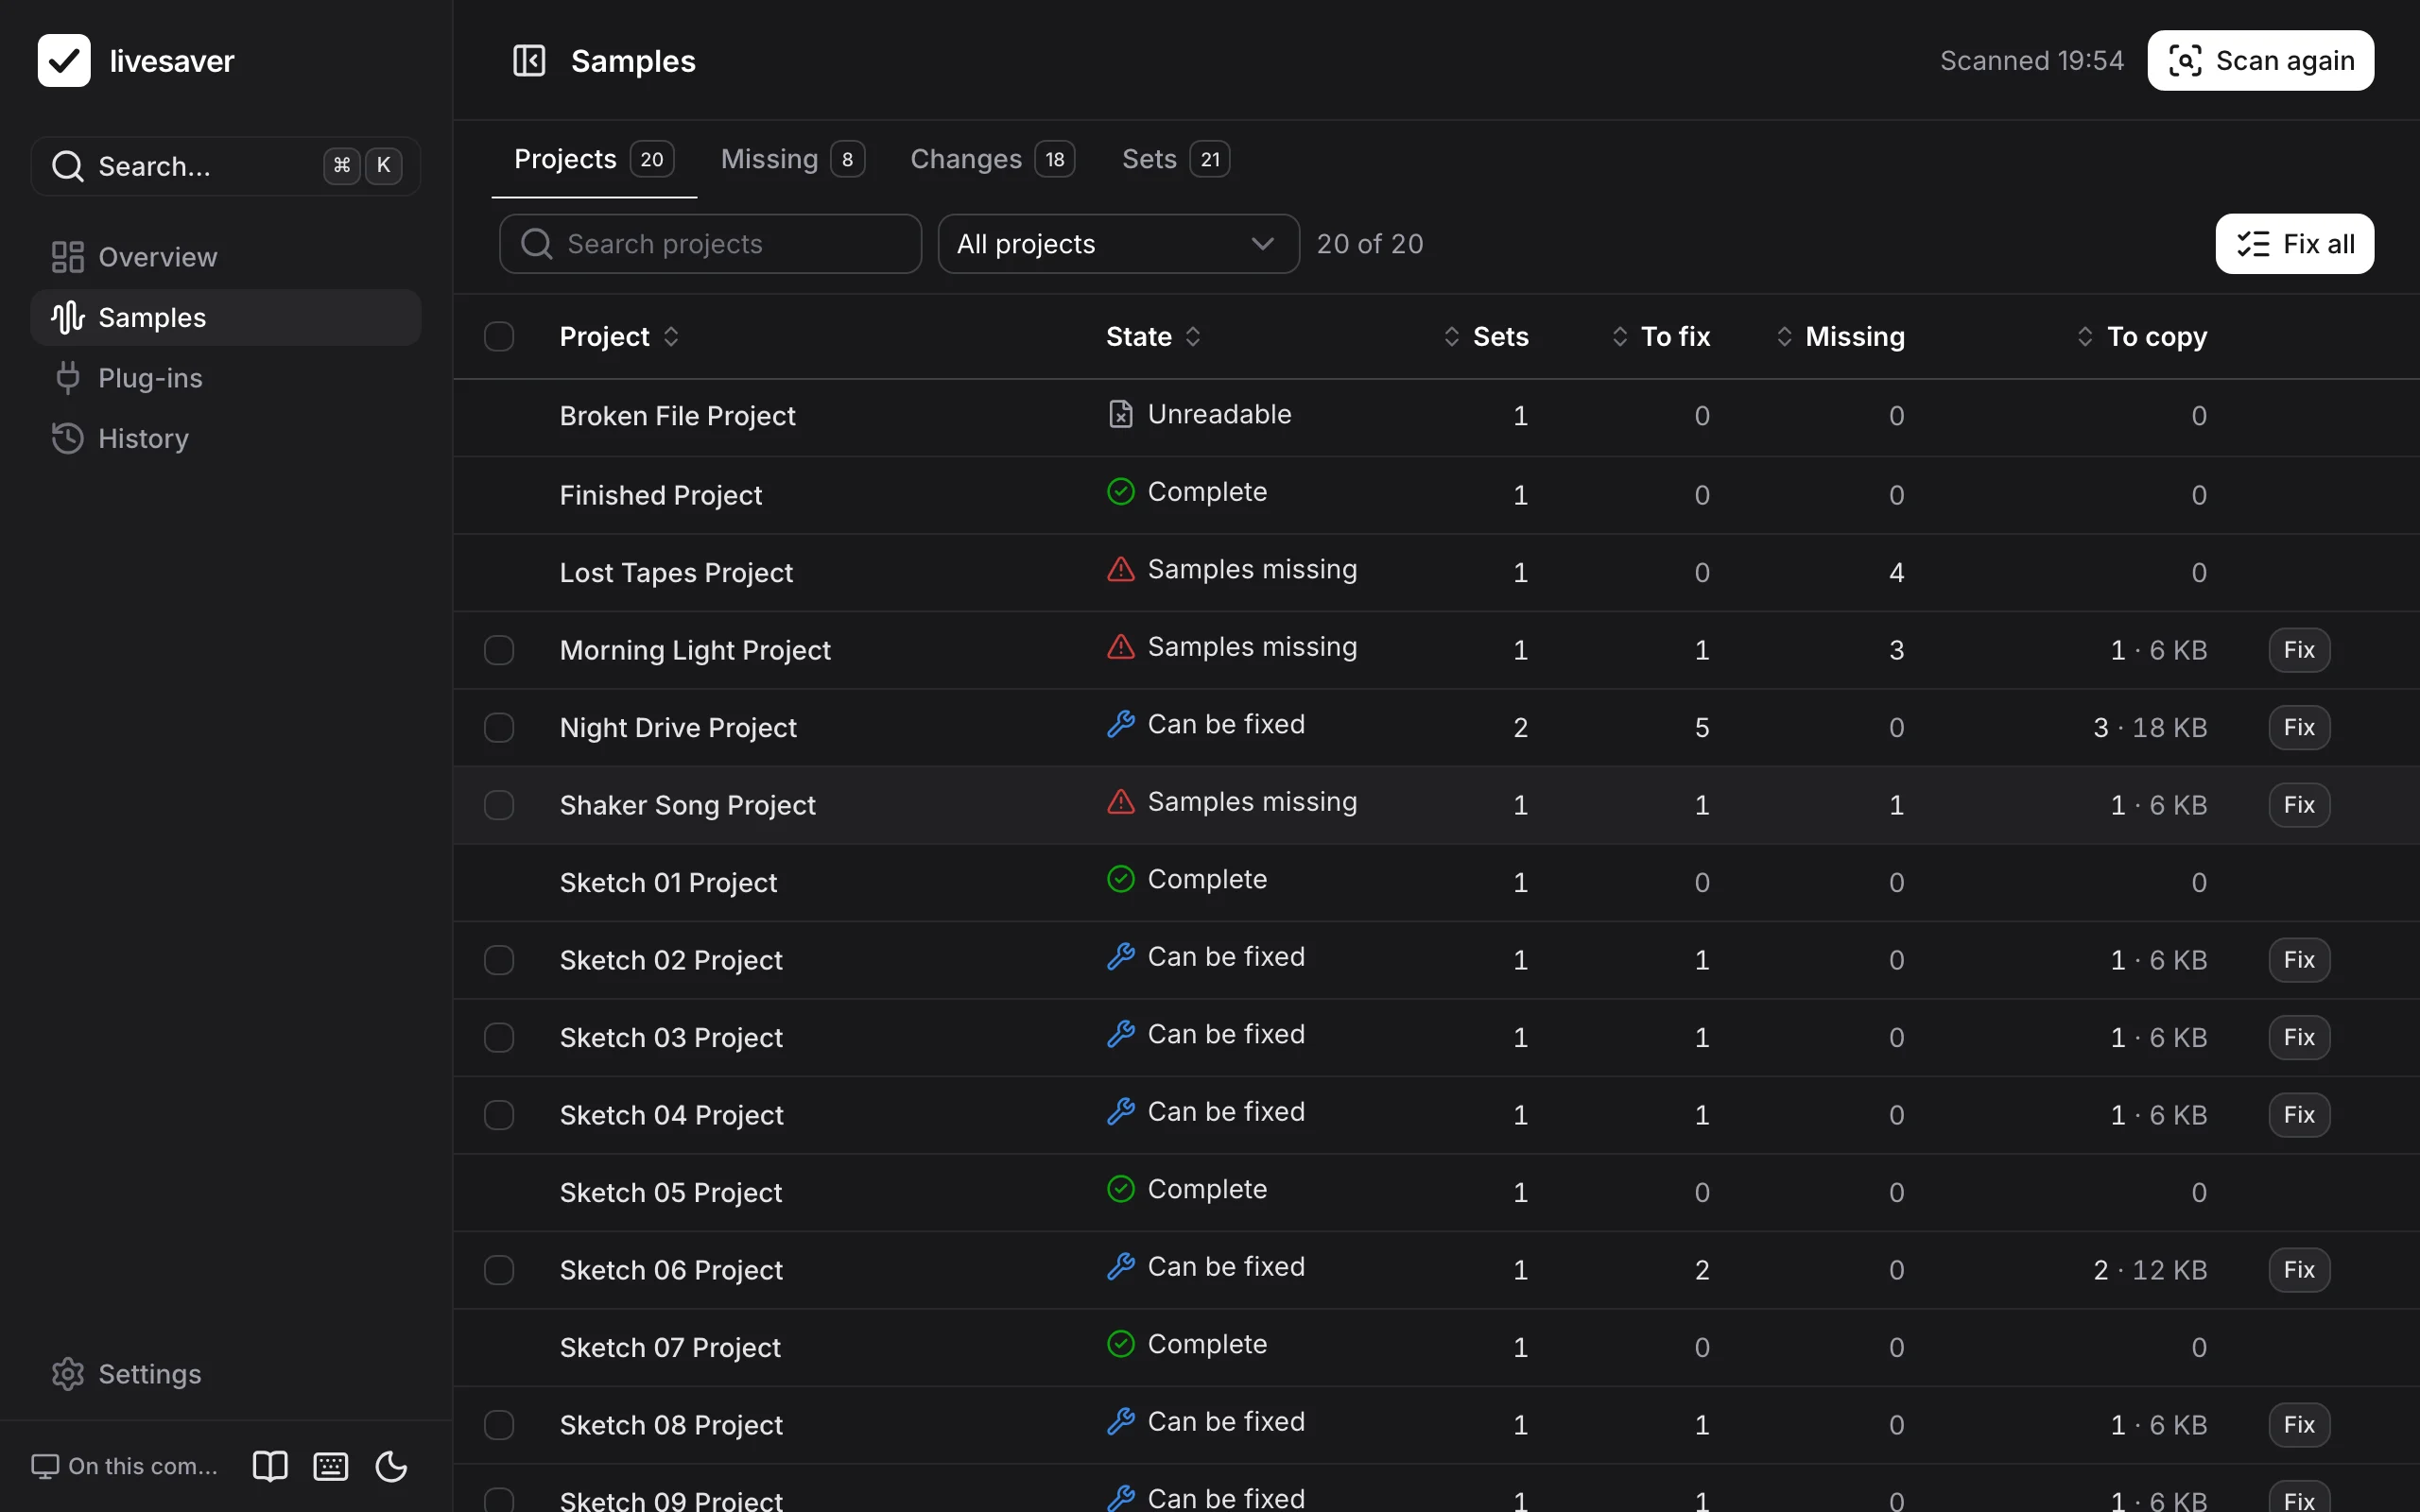Show keyboard shortcuts icon
The height and width of the screenshot is (1512, 2420).
(x=331, y=1466)
